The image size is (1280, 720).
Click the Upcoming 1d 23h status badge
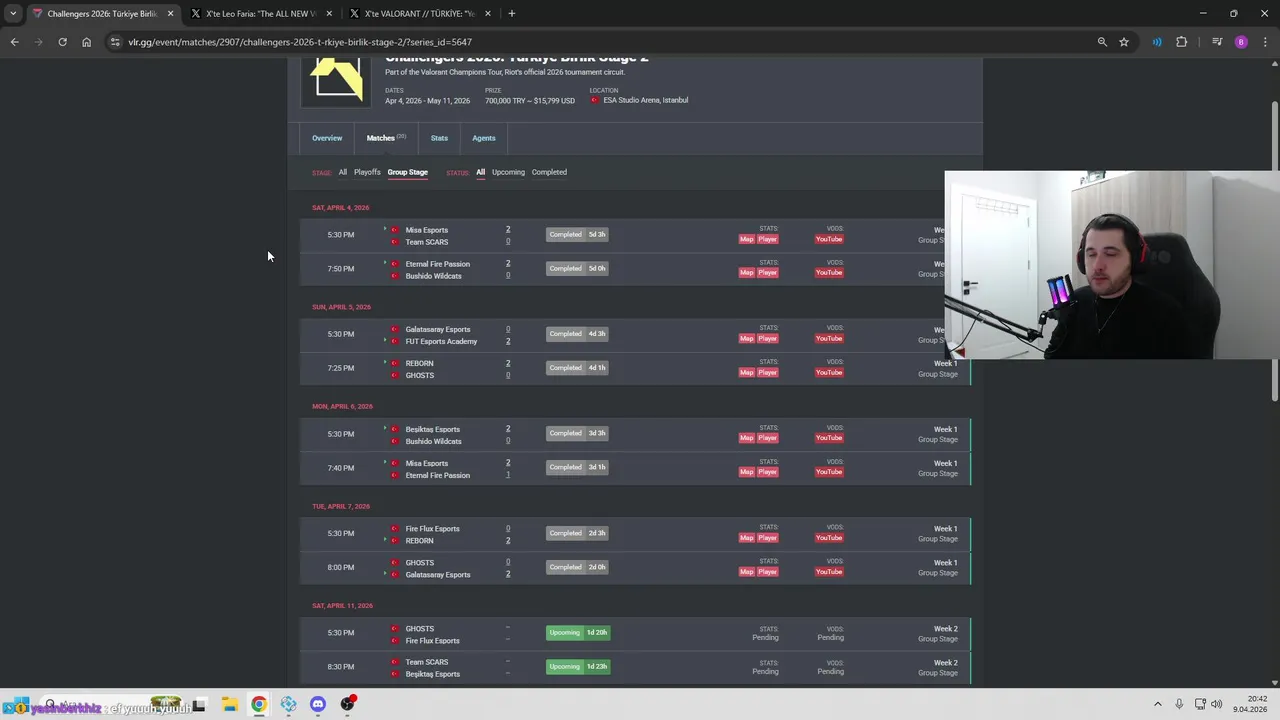577,667
